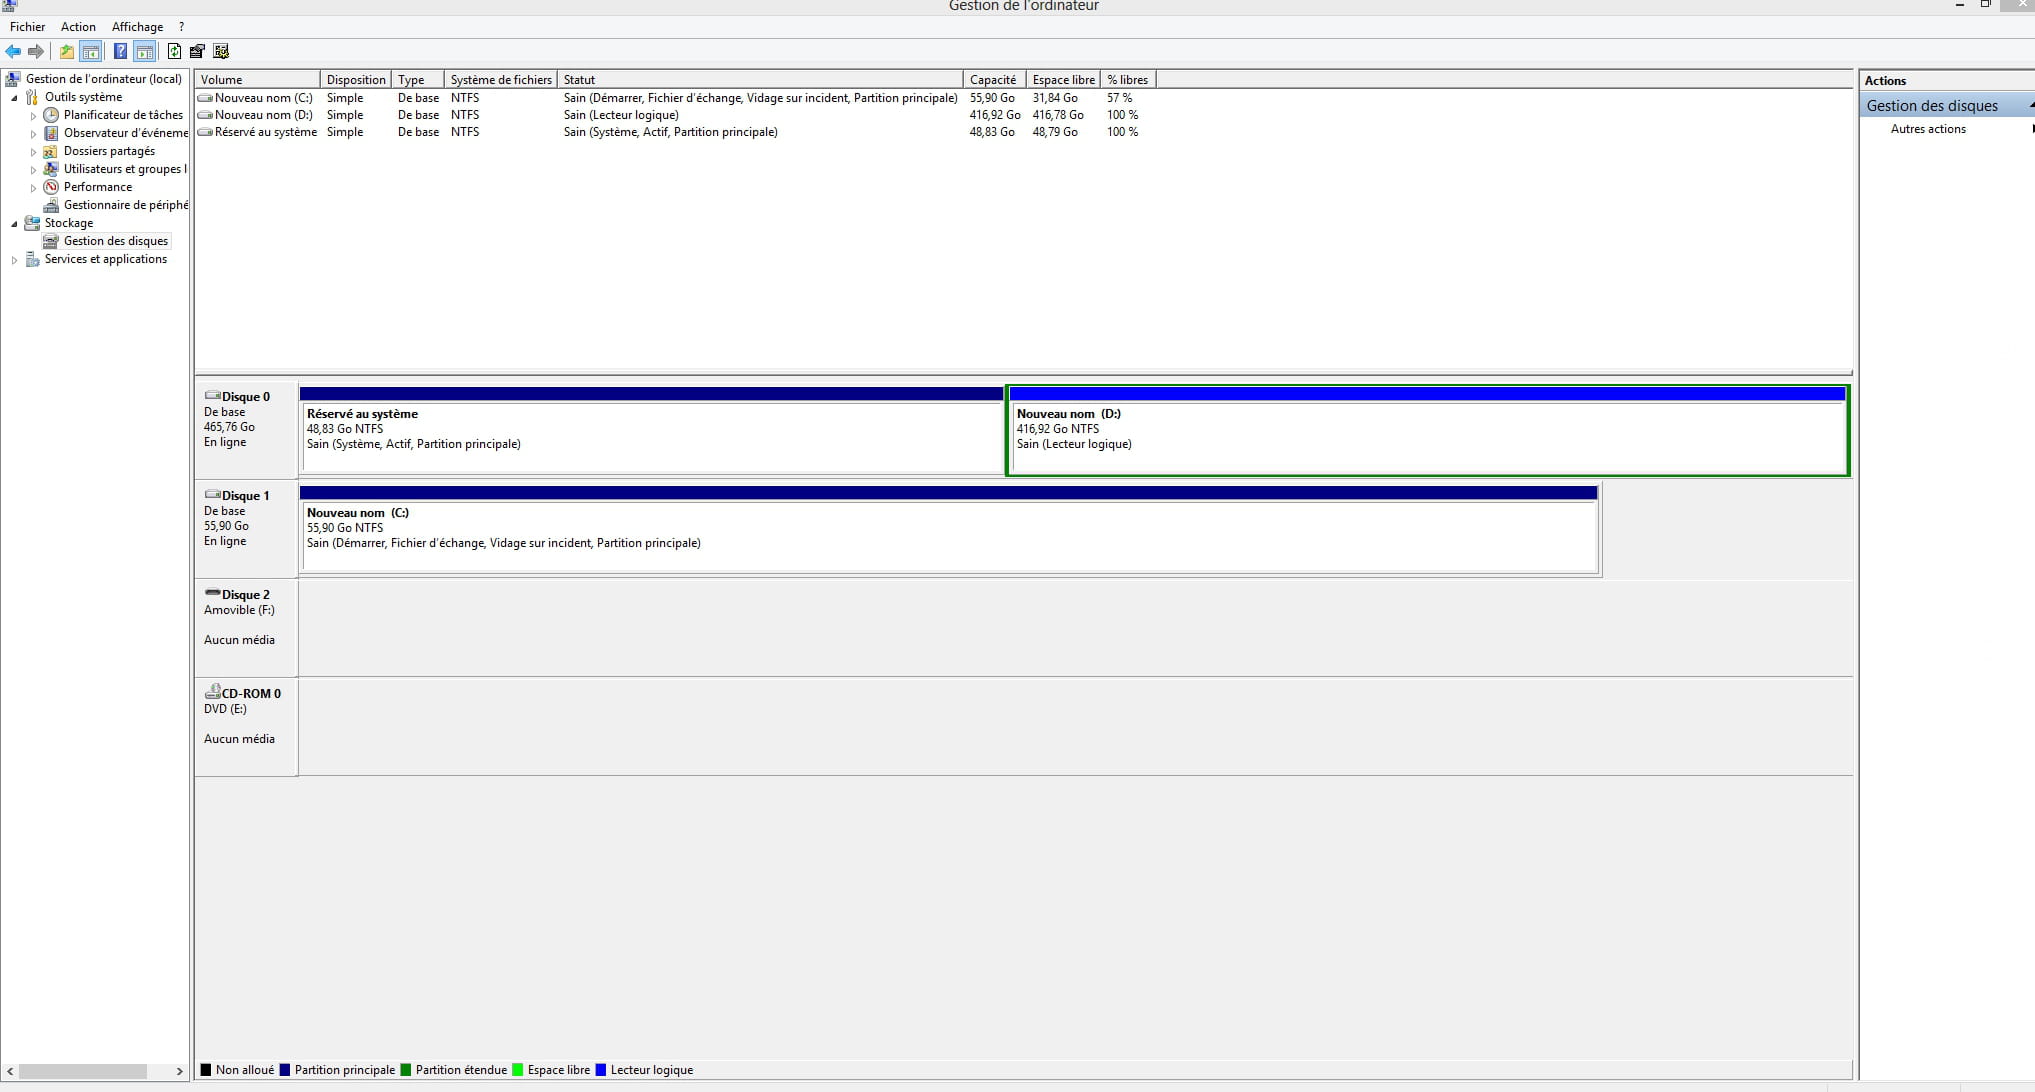Collapse the Outils système tree node
Screen dimensions: 2035x1092
[x=14, y=98]
